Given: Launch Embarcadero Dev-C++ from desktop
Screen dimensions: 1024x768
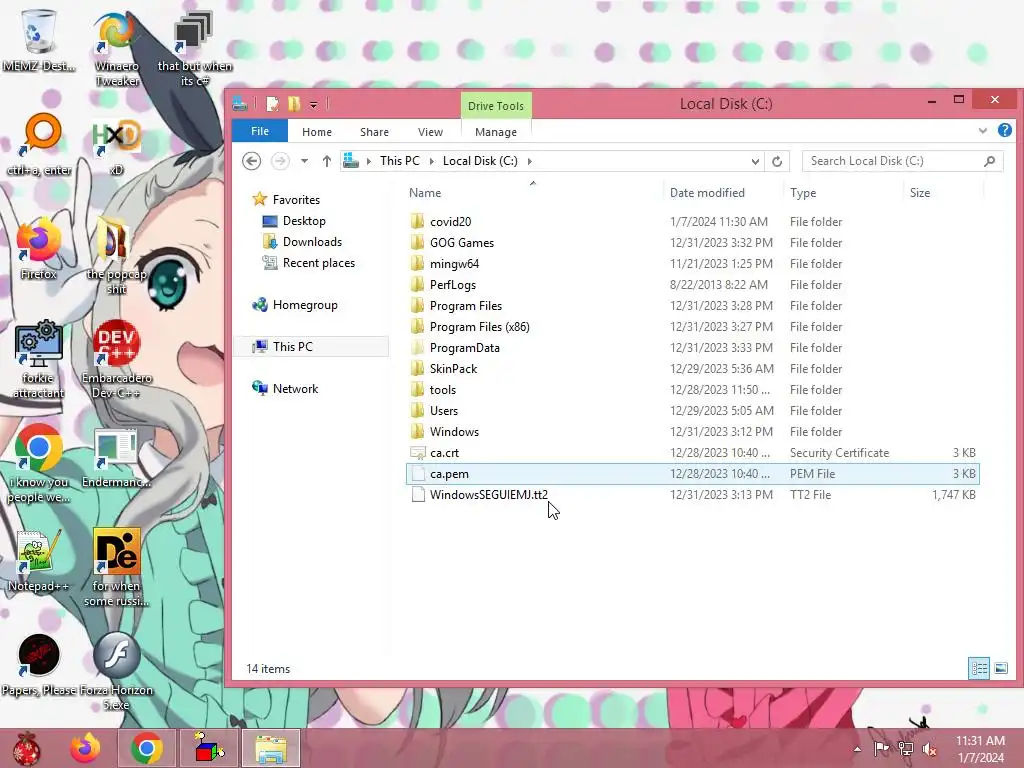Looking at the screenshot, I should tap(116, 359).
